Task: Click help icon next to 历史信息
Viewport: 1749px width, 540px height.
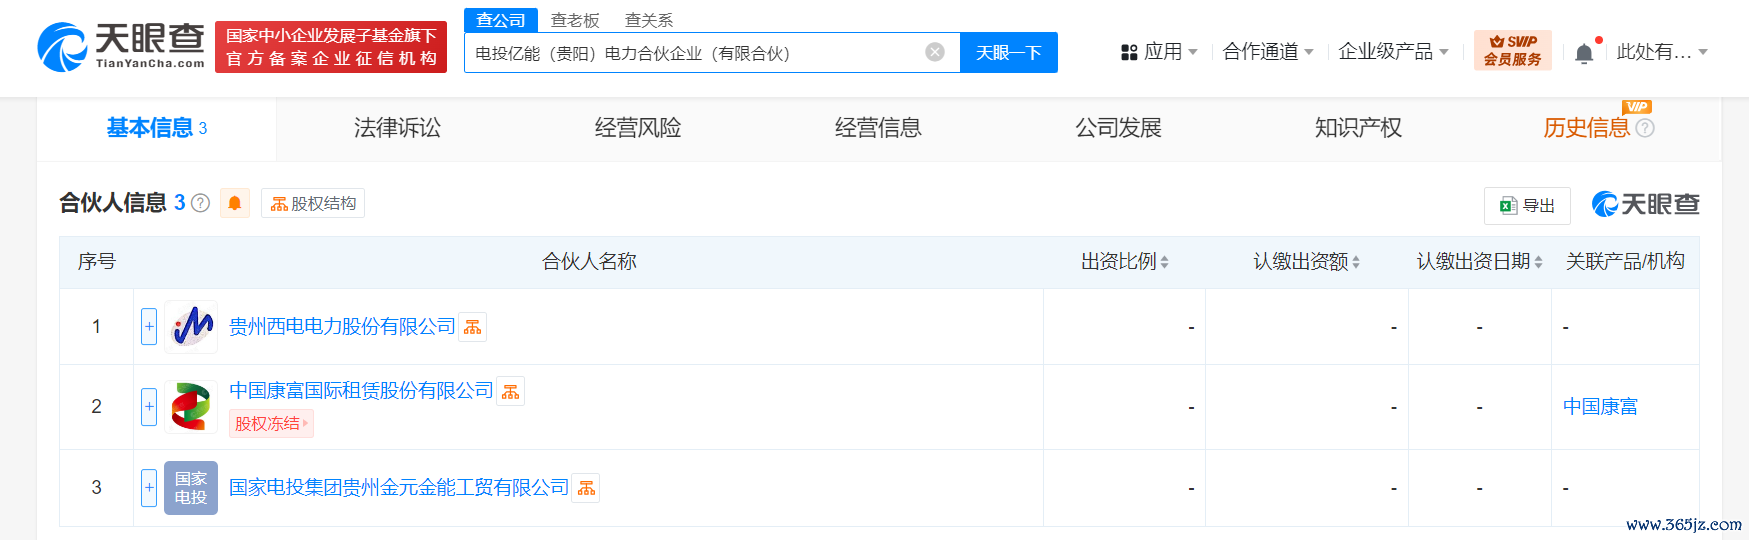Action: (1645, 128)
